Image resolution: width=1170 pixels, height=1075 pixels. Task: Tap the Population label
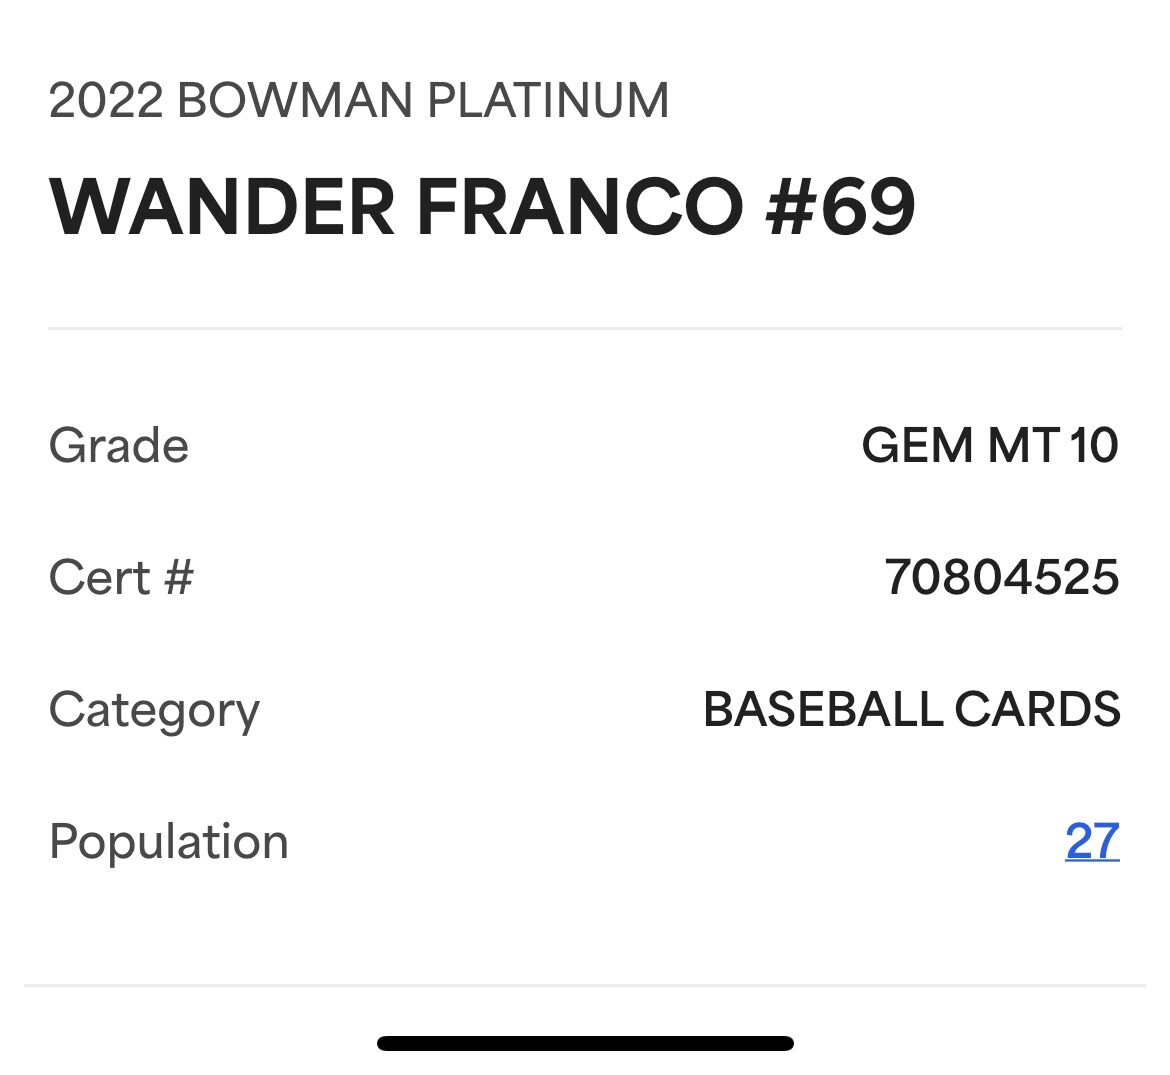point(169,843)
